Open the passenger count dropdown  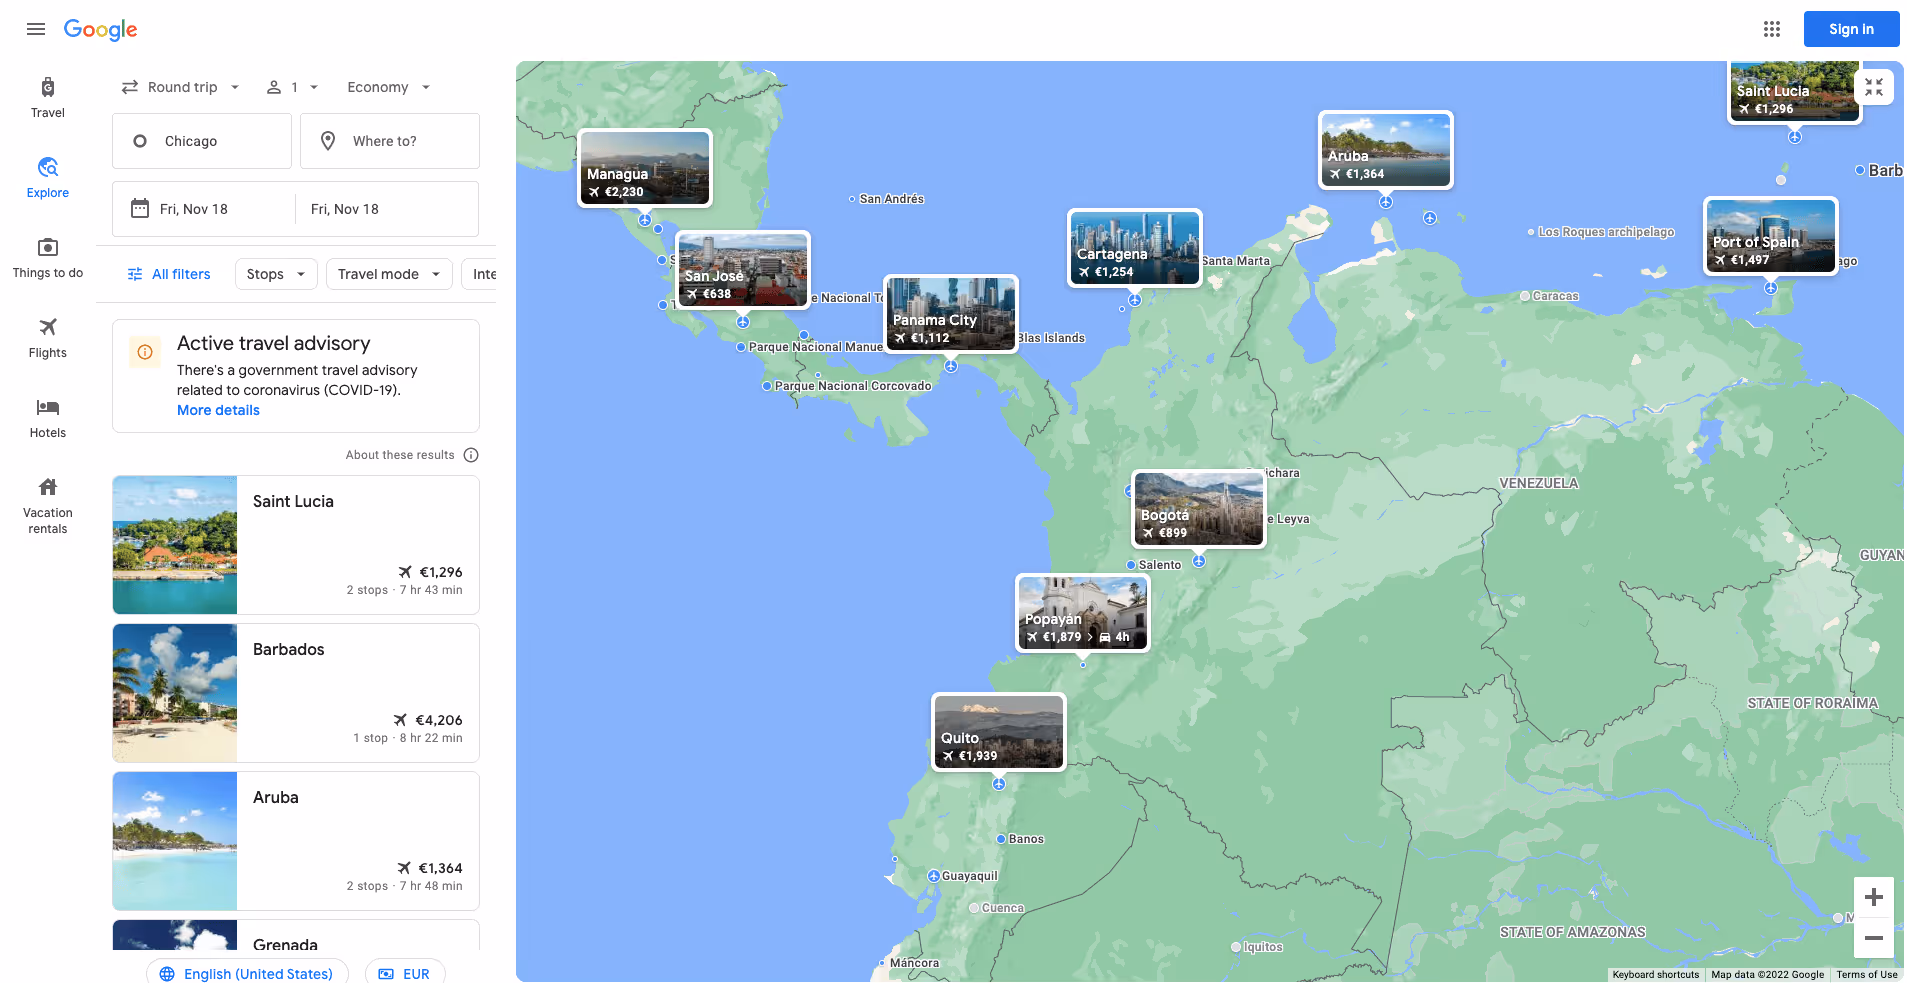292,87
